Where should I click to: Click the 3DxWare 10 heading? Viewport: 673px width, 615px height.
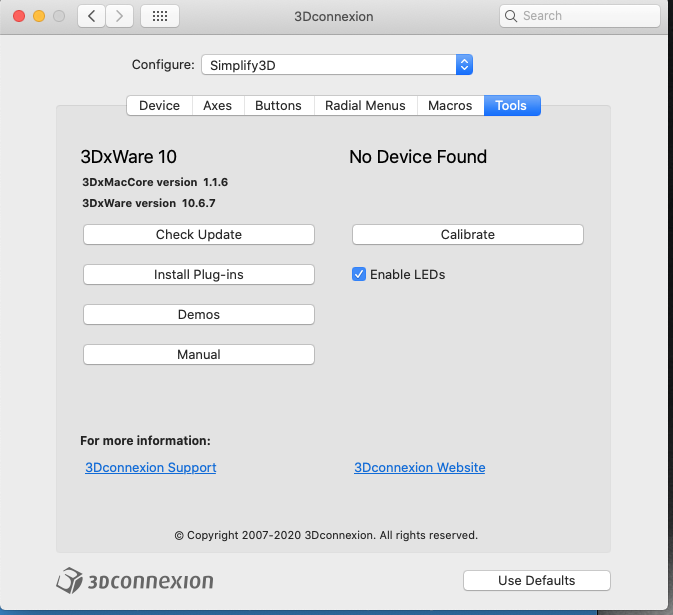(x=128, y=157)
